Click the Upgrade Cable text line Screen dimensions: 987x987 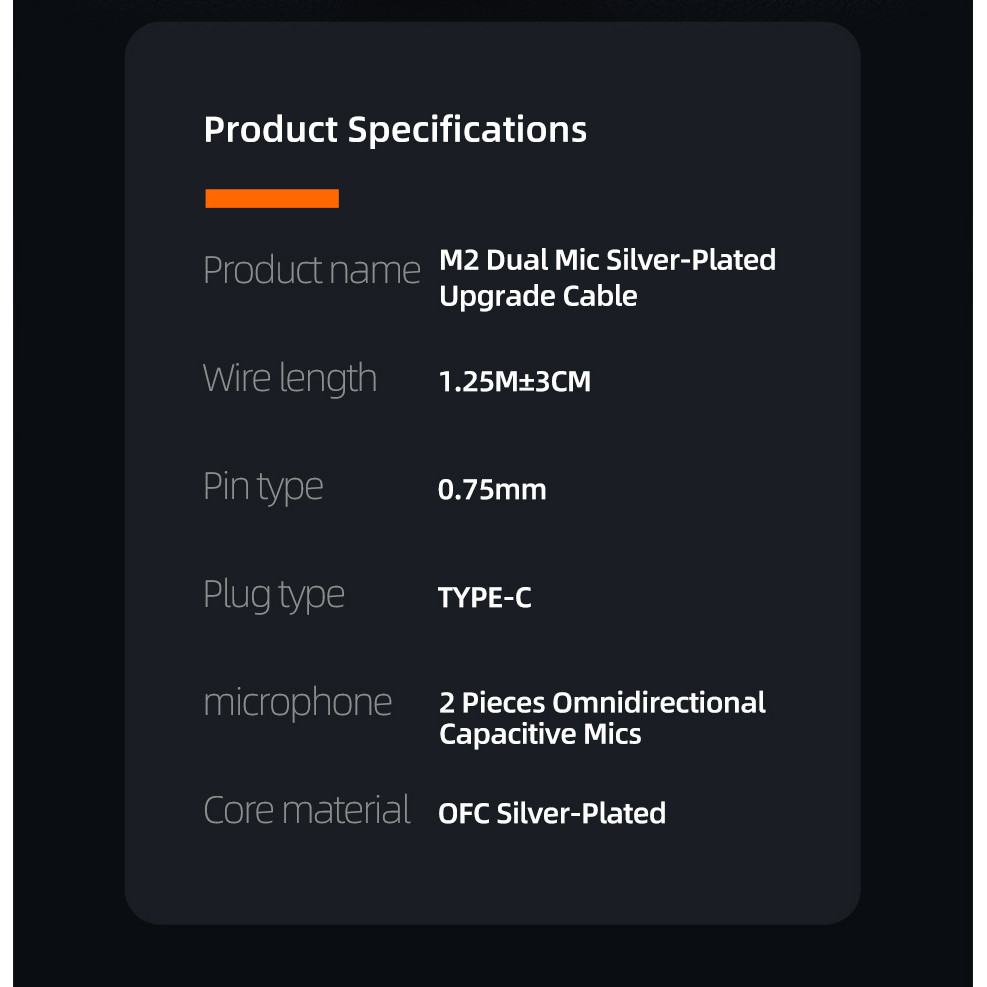[538, 296]
